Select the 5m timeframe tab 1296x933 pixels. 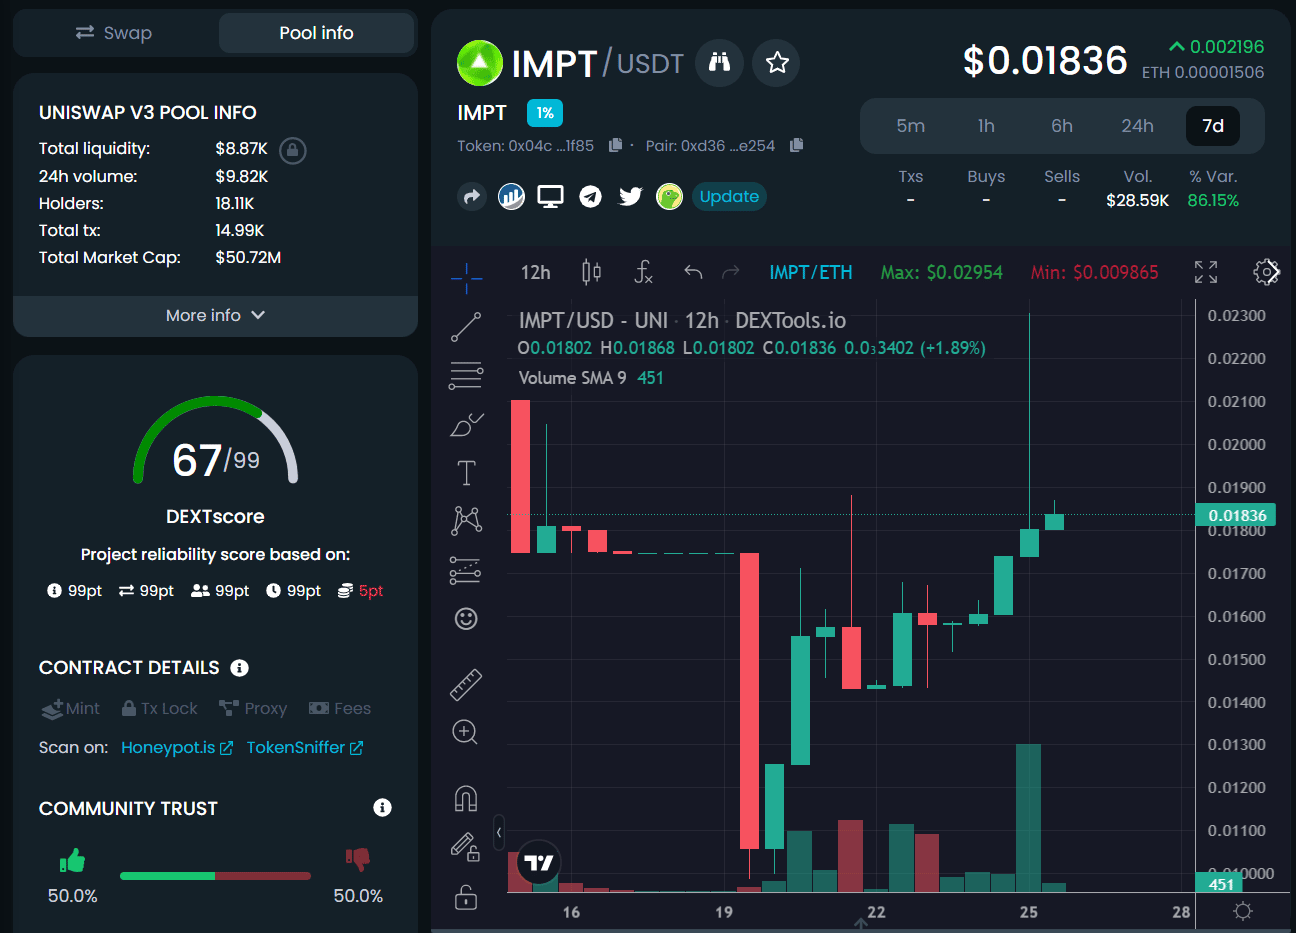(910, 126)
